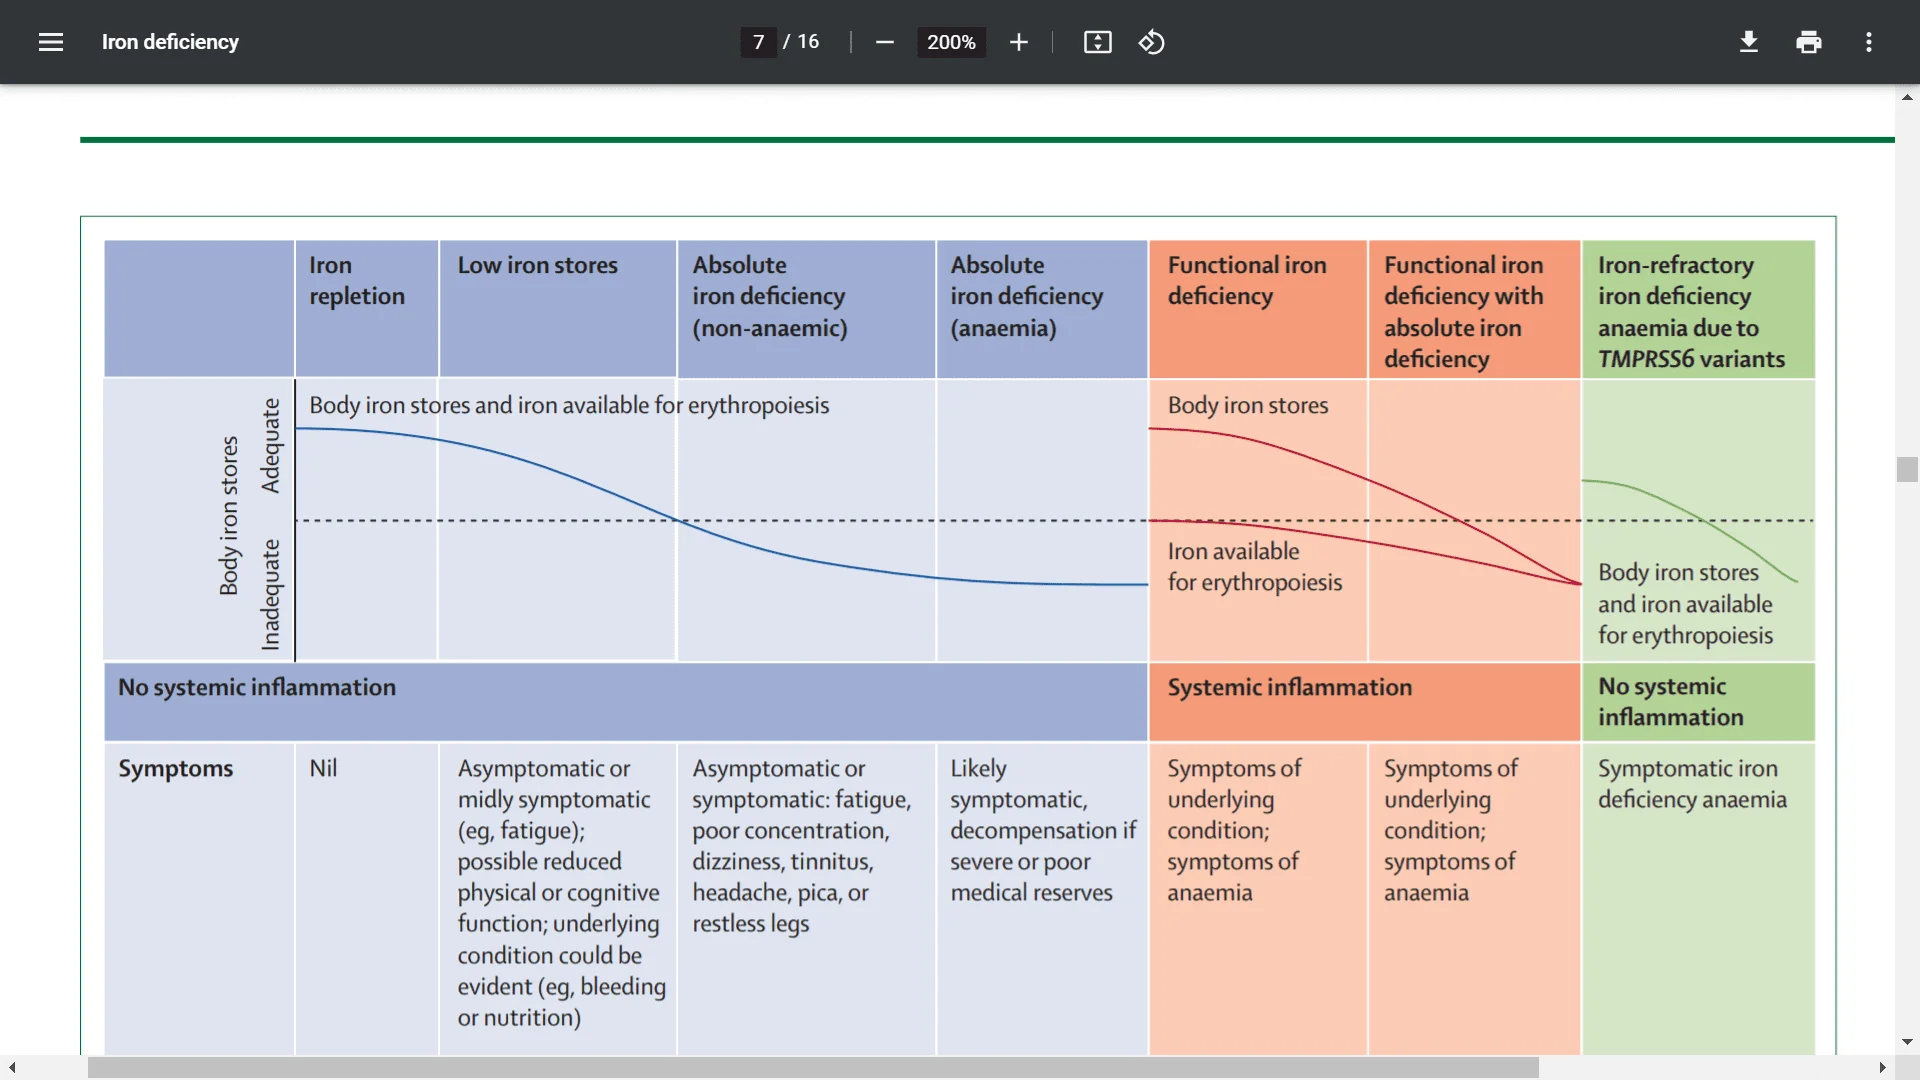Select the 200% zoom level field
The image size is (1920, 1080).
951,42
